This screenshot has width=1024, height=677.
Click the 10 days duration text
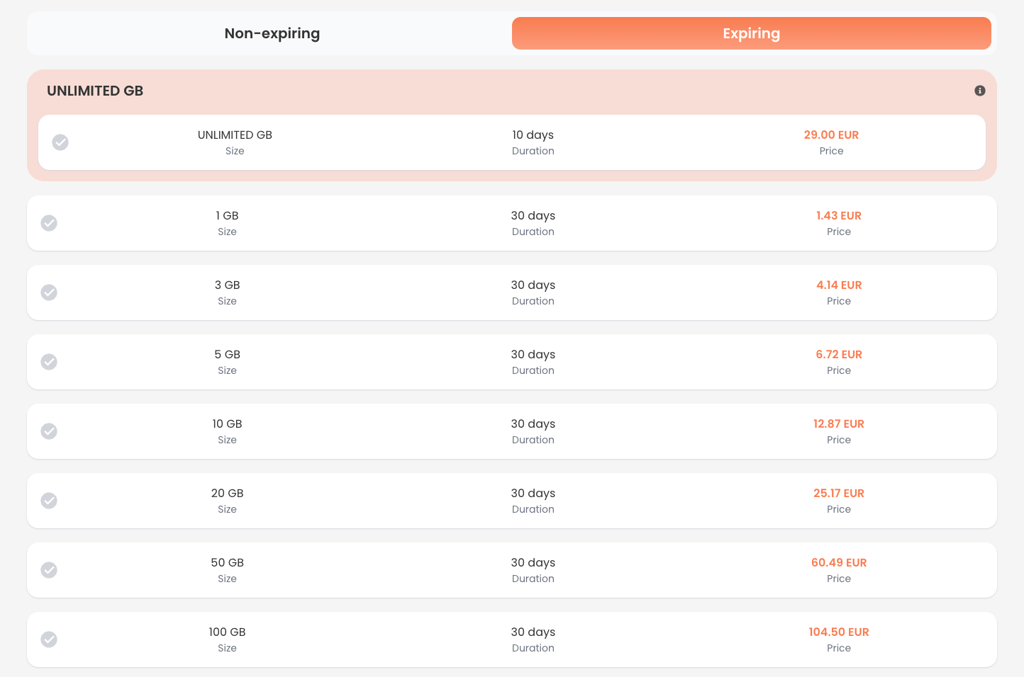[533, 135]
